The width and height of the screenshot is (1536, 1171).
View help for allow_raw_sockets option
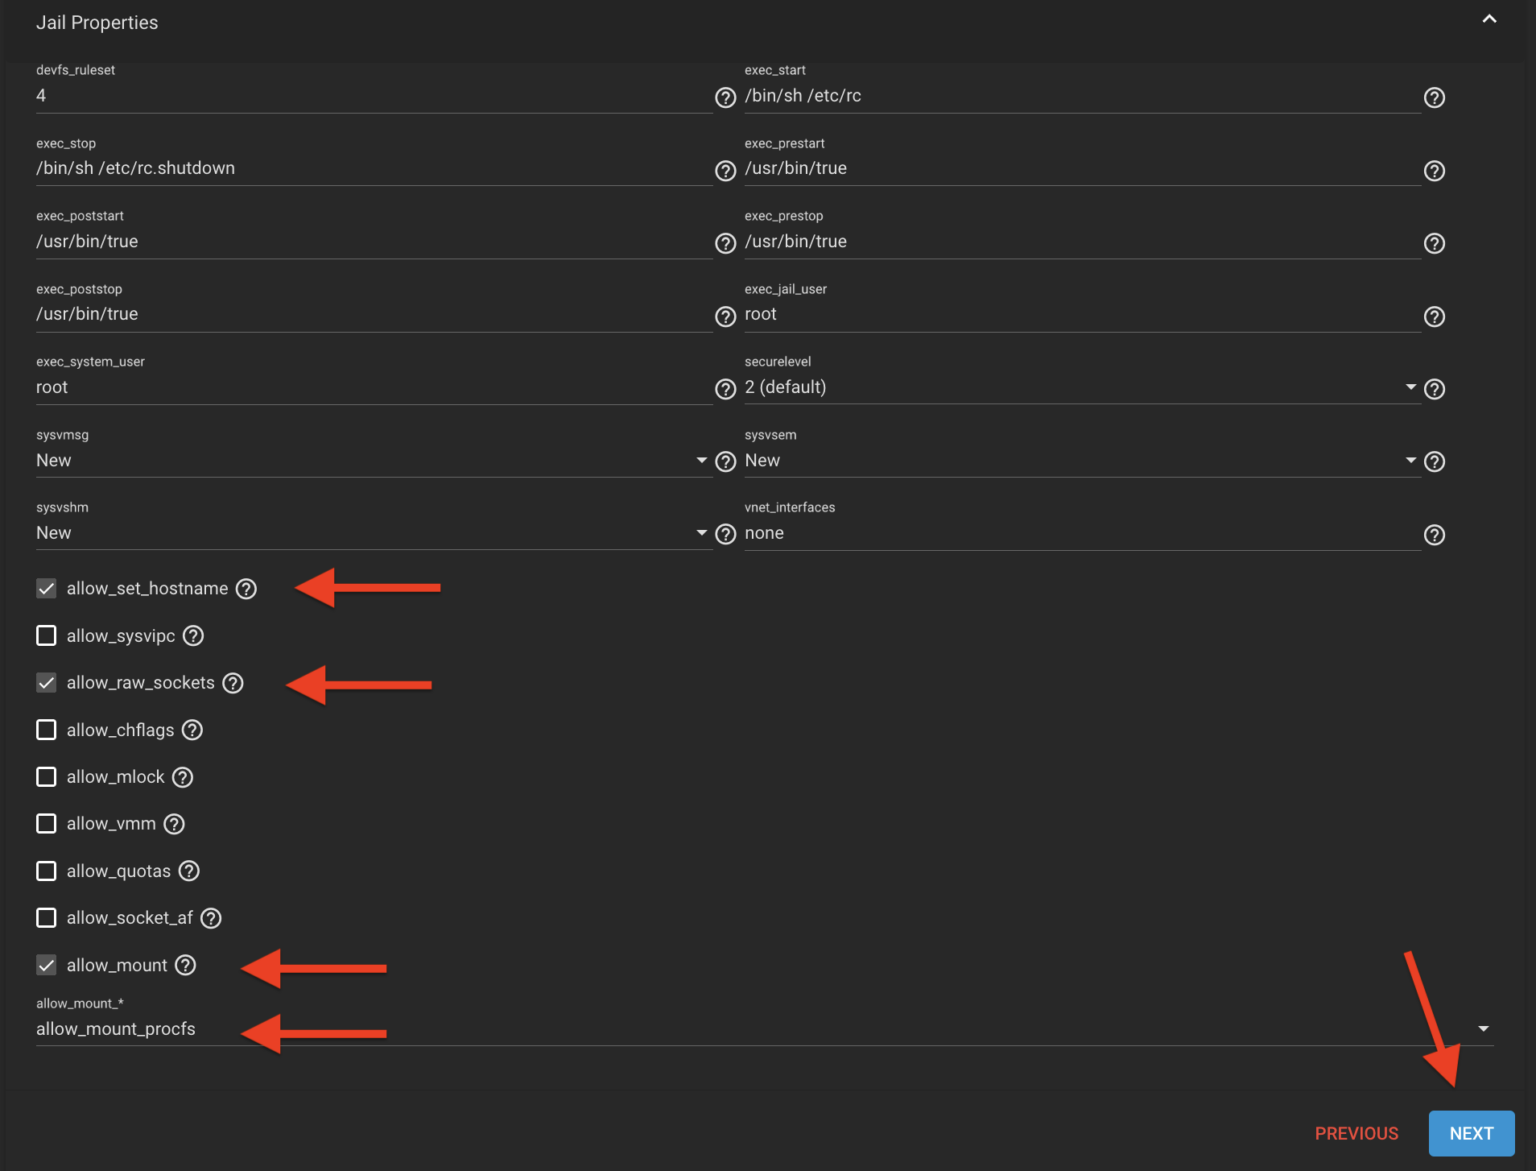pos(233,683)
